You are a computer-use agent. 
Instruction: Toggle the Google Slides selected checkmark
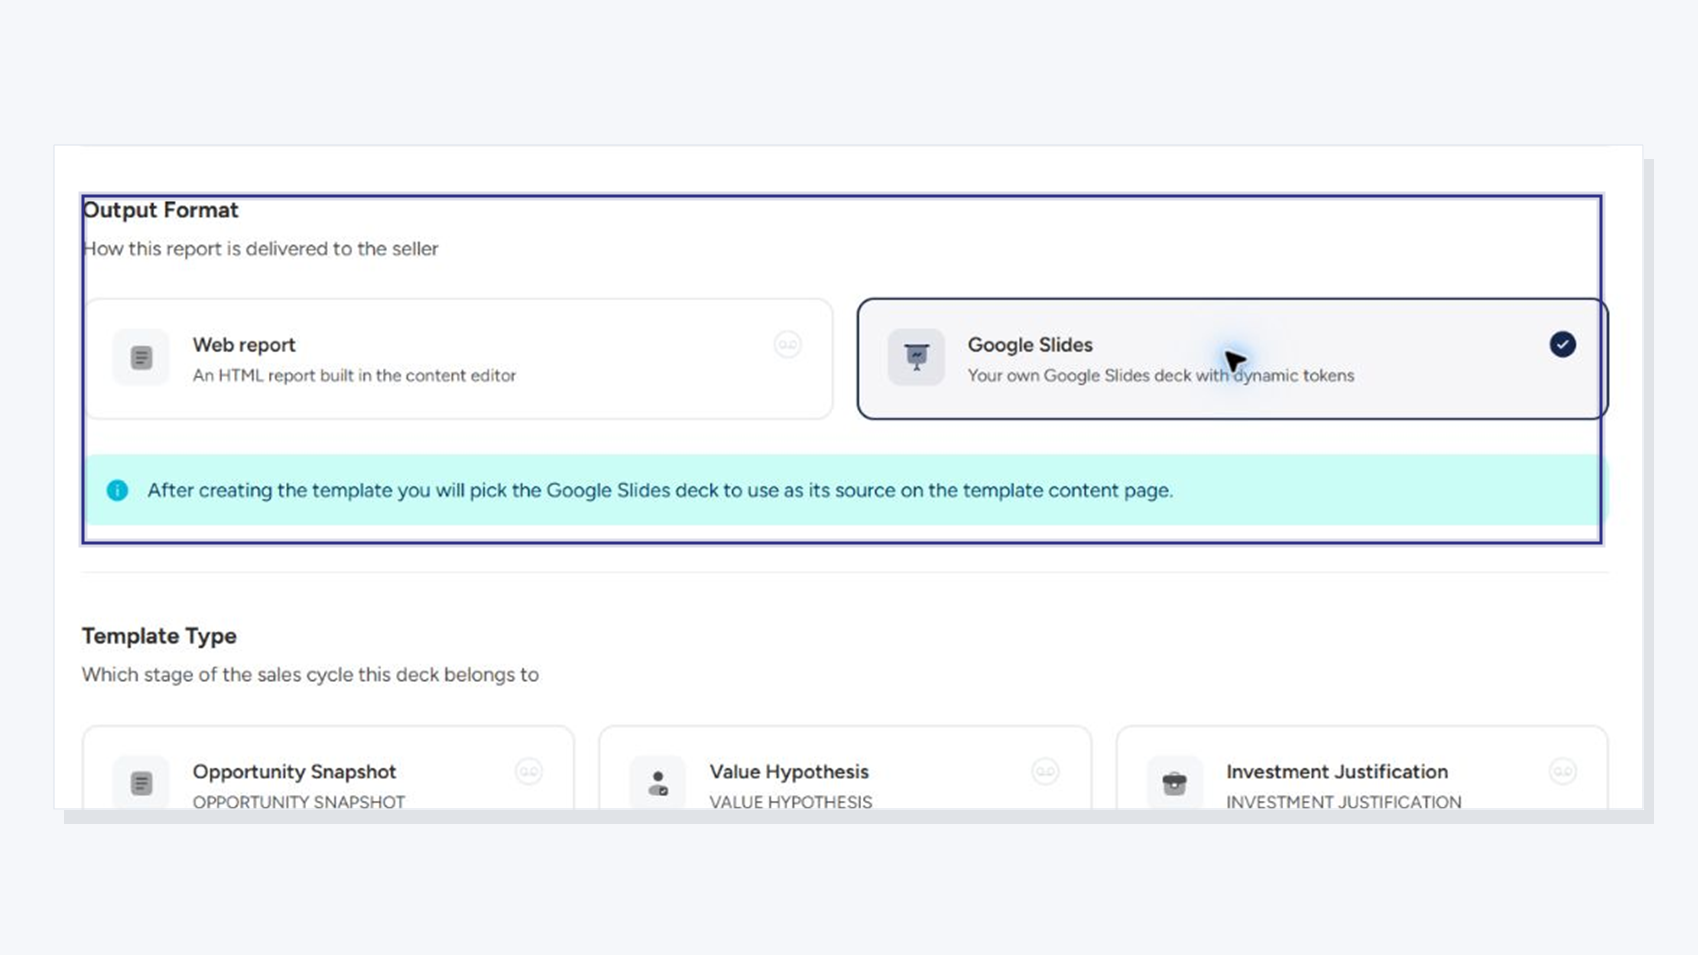1563,345
